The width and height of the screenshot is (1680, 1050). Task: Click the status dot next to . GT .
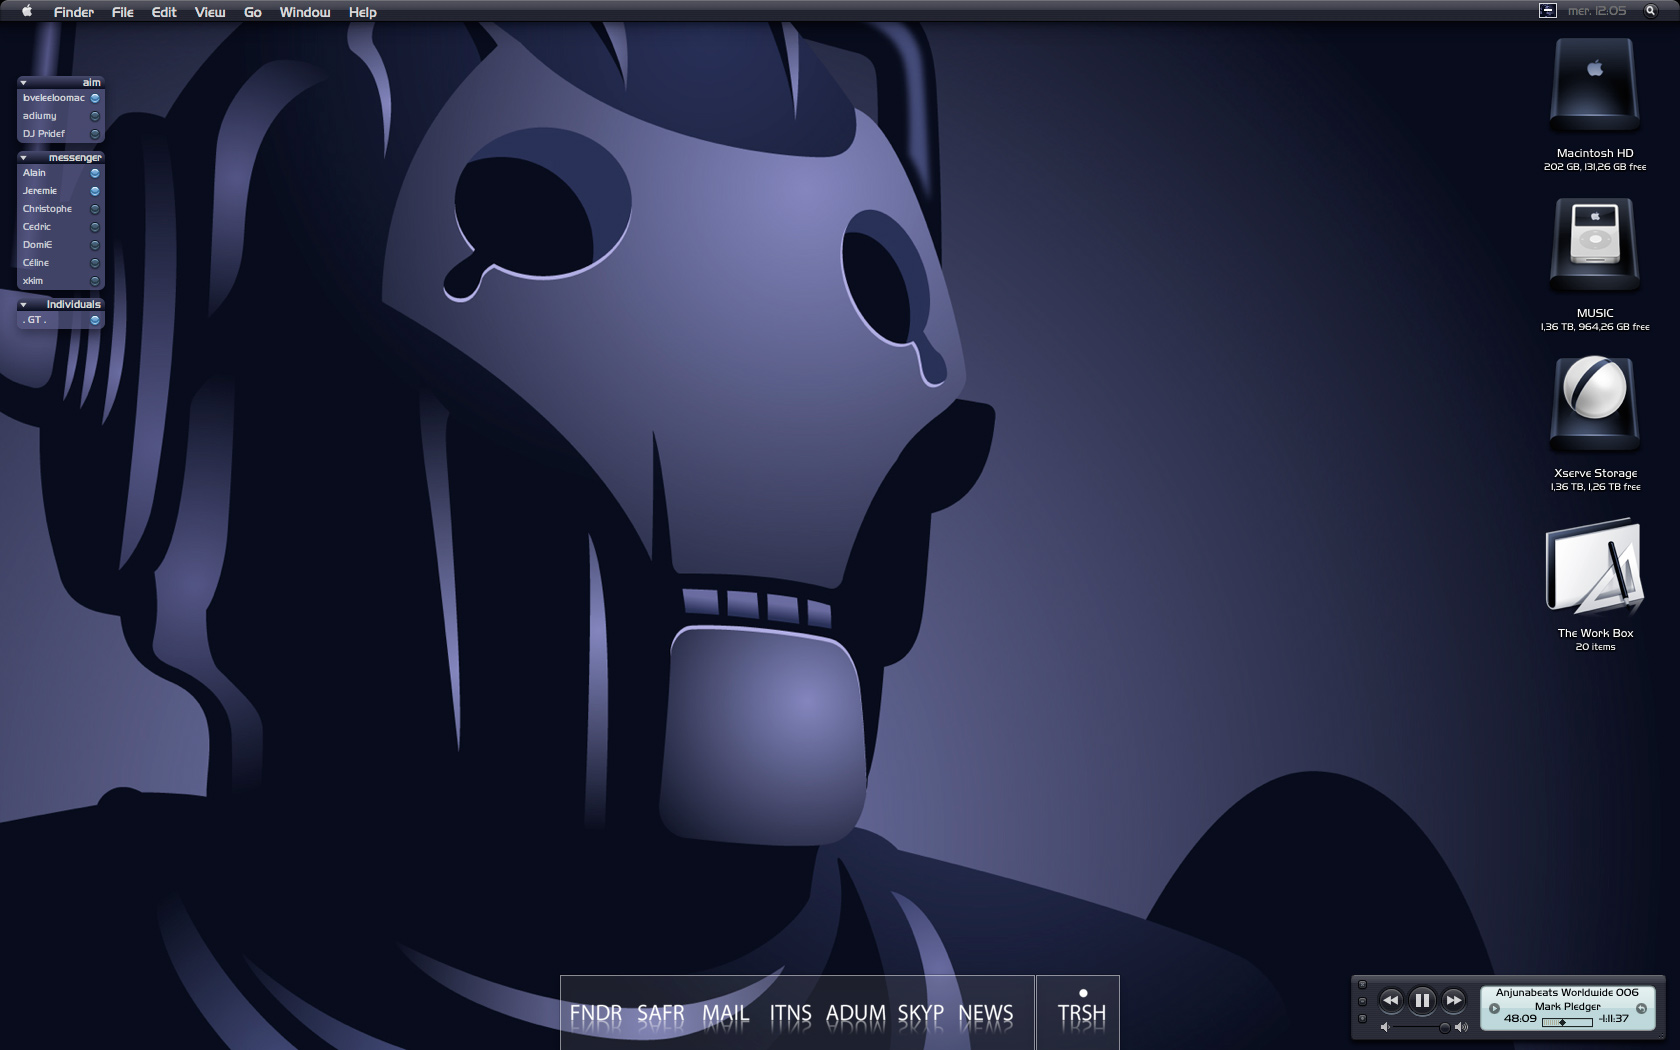tap(95, 320)
